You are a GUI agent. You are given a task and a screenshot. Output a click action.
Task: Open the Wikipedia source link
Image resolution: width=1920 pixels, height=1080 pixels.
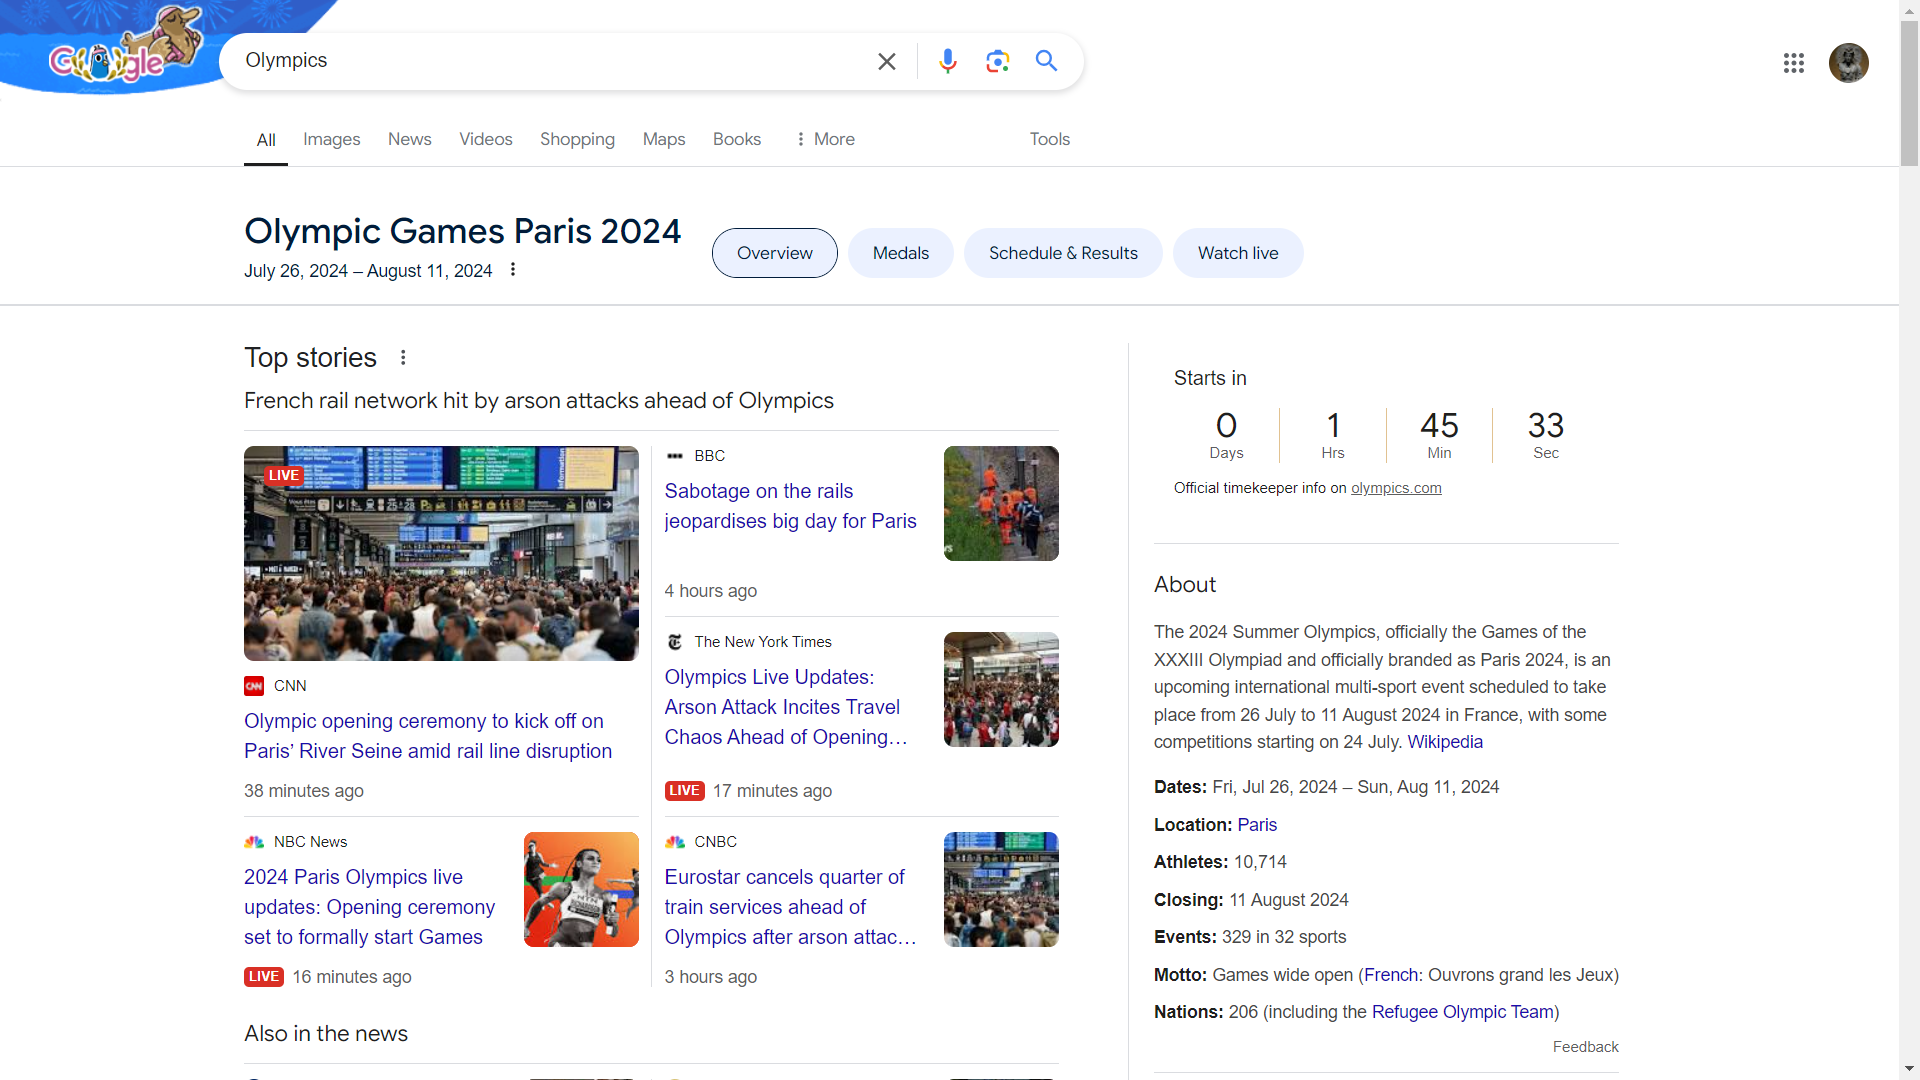[1445, 742]
